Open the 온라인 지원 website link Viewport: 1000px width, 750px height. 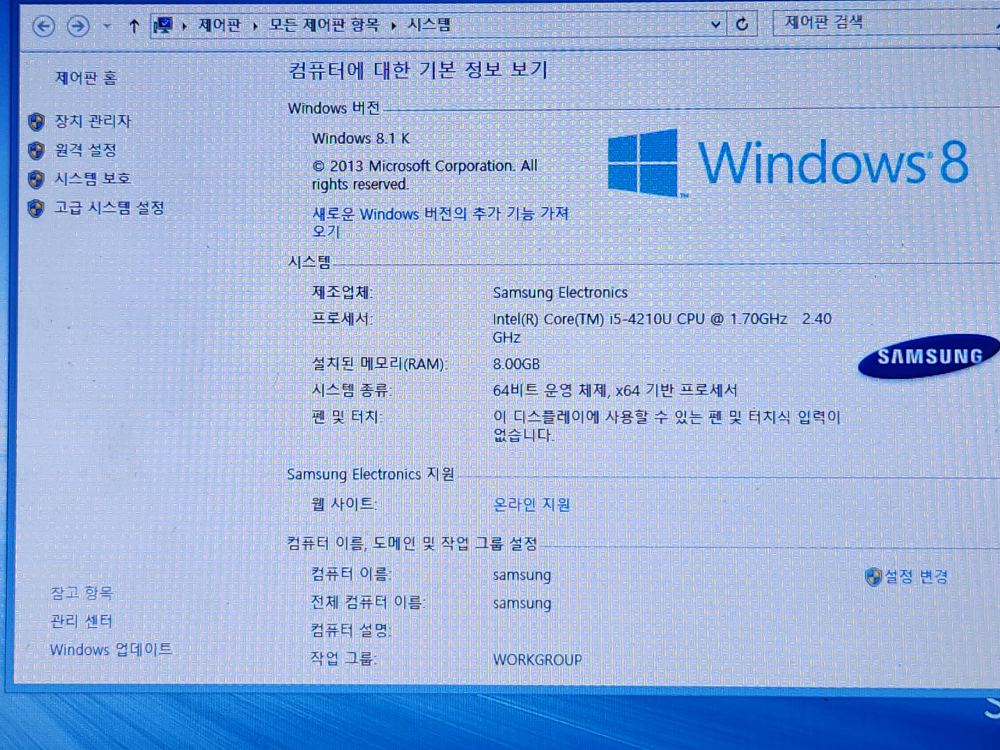pos(531,504)
